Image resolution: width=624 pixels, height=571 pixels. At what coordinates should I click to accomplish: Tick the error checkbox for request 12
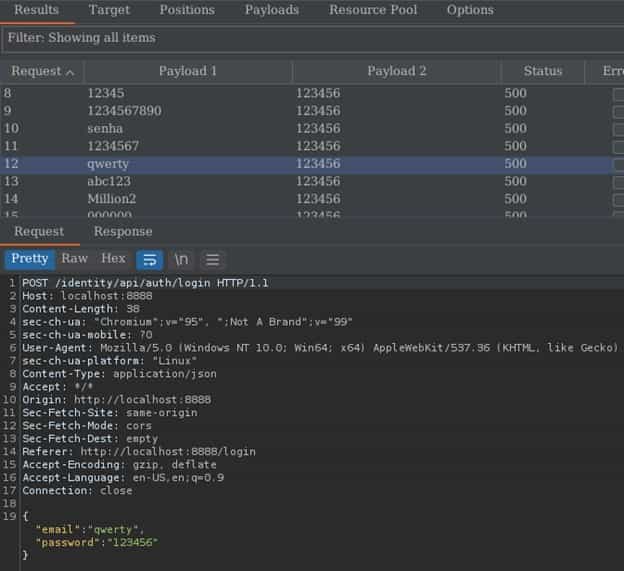(x=618, y=164)
